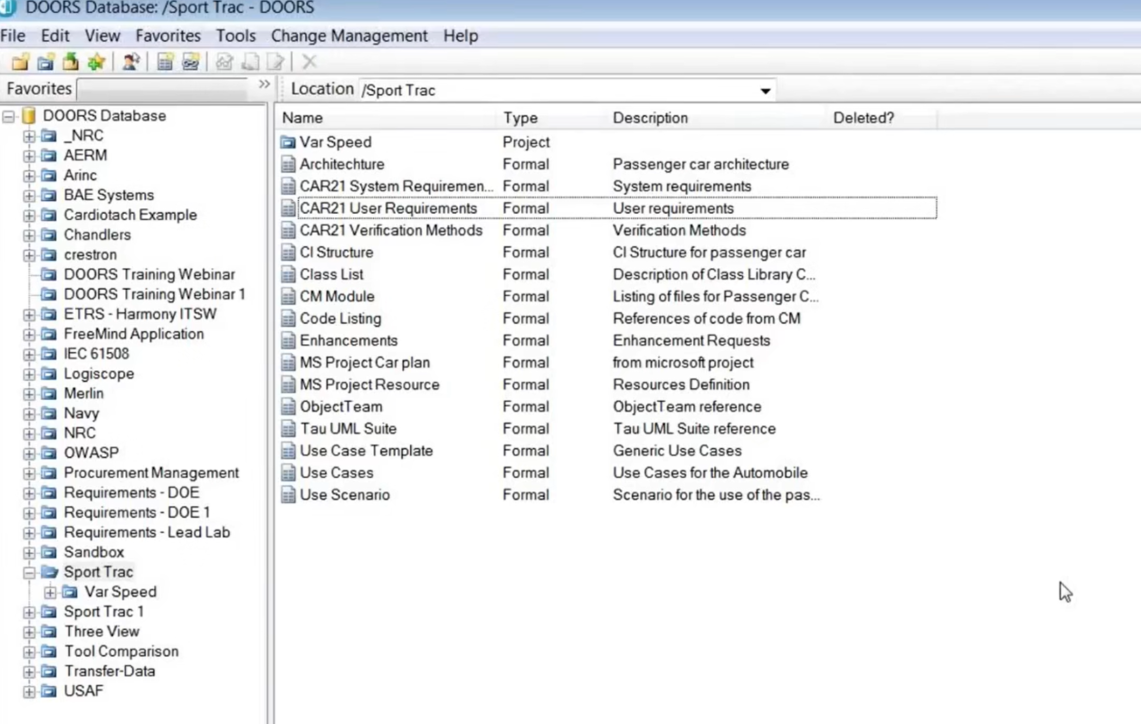Select DOORS Training Webinar 1 in tree

click(154, 295)
